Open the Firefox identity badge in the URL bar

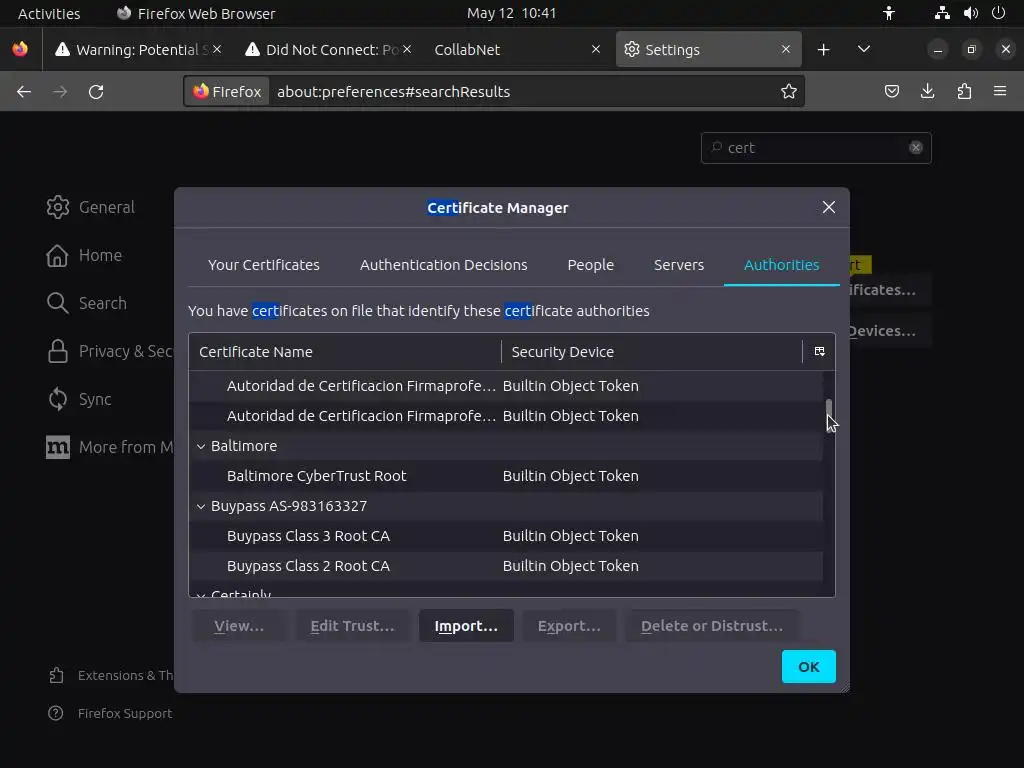click(x=227, y=91)
